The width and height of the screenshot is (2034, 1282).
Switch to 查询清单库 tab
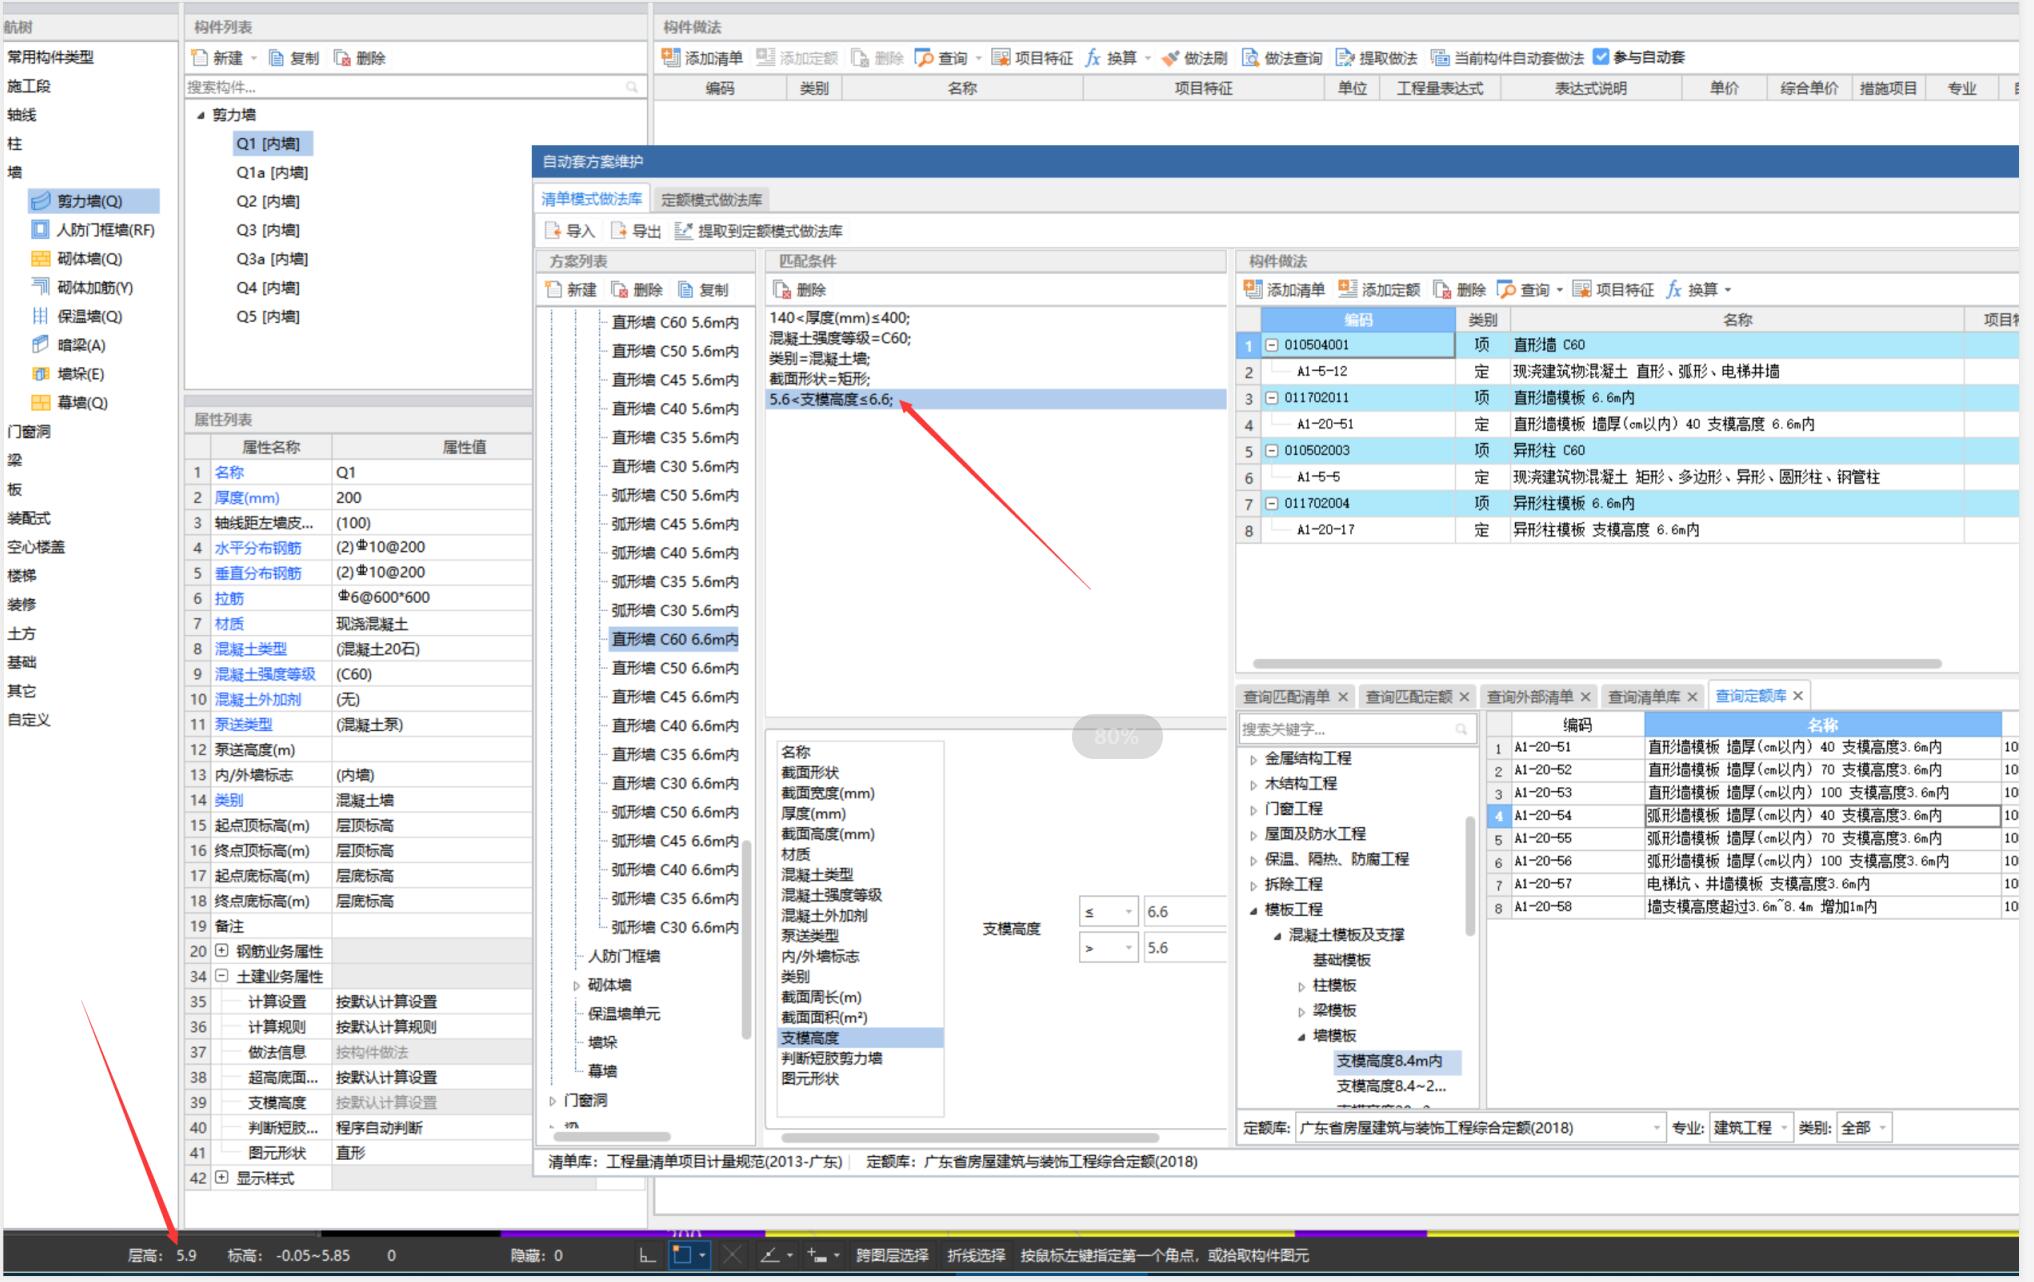pyautogui.click(x=1644, y=696)
